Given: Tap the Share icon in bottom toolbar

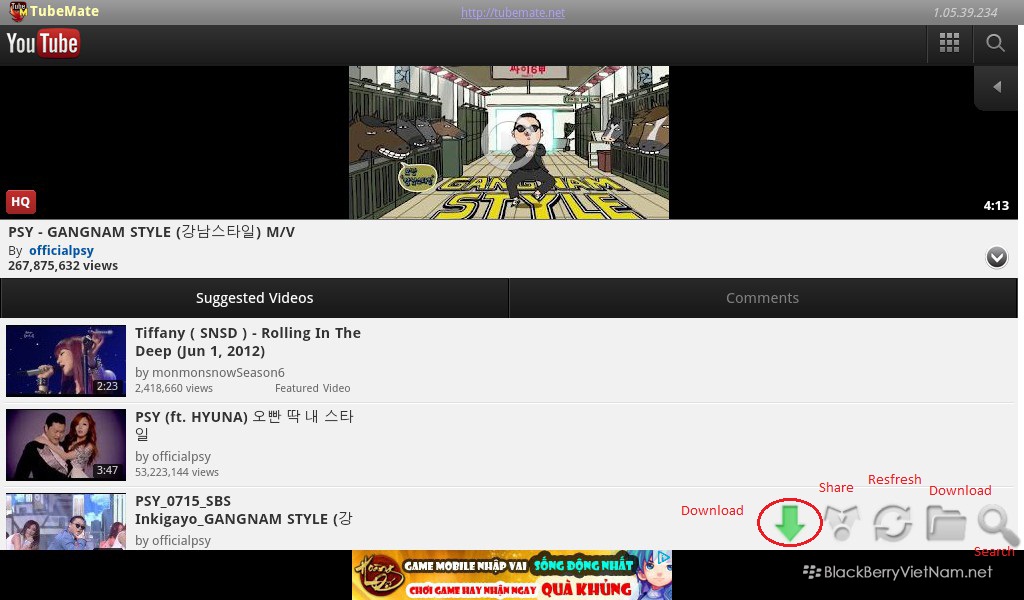Looking at the screenshot, I should (841, 523).
